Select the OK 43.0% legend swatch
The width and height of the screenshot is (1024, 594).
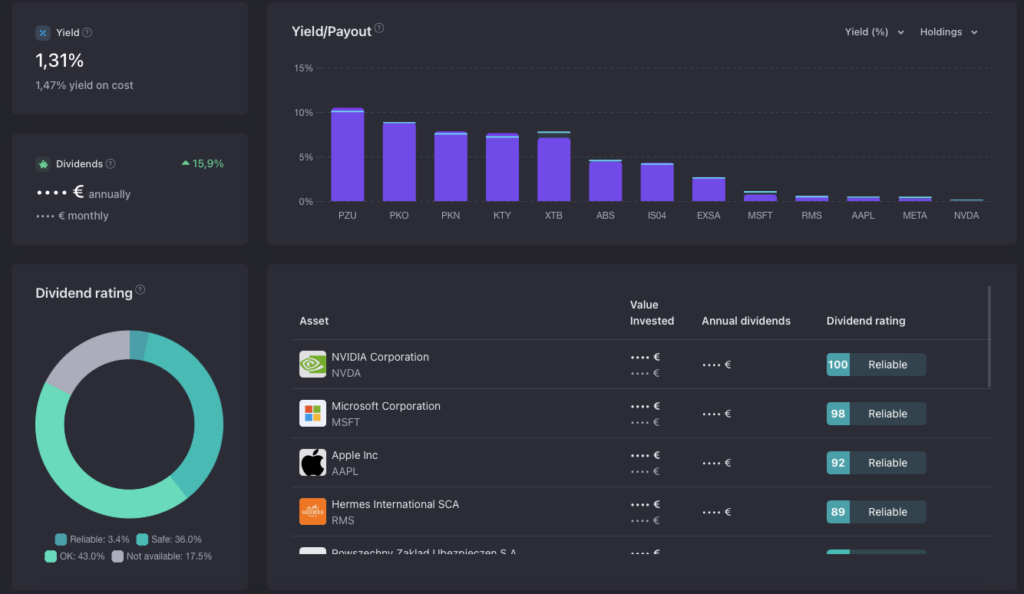[x=50, y=556]
